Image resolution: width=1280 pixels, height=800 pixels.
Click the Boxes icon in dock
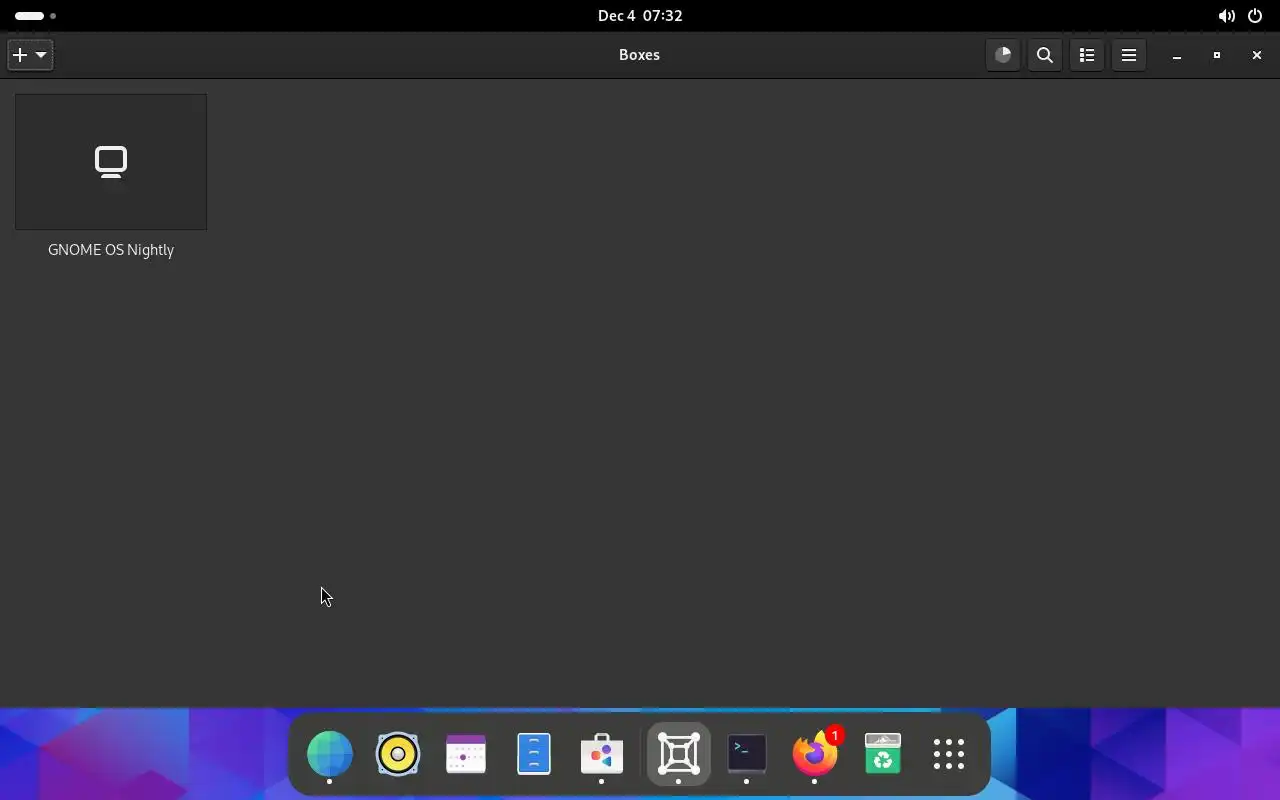(679, 754)
